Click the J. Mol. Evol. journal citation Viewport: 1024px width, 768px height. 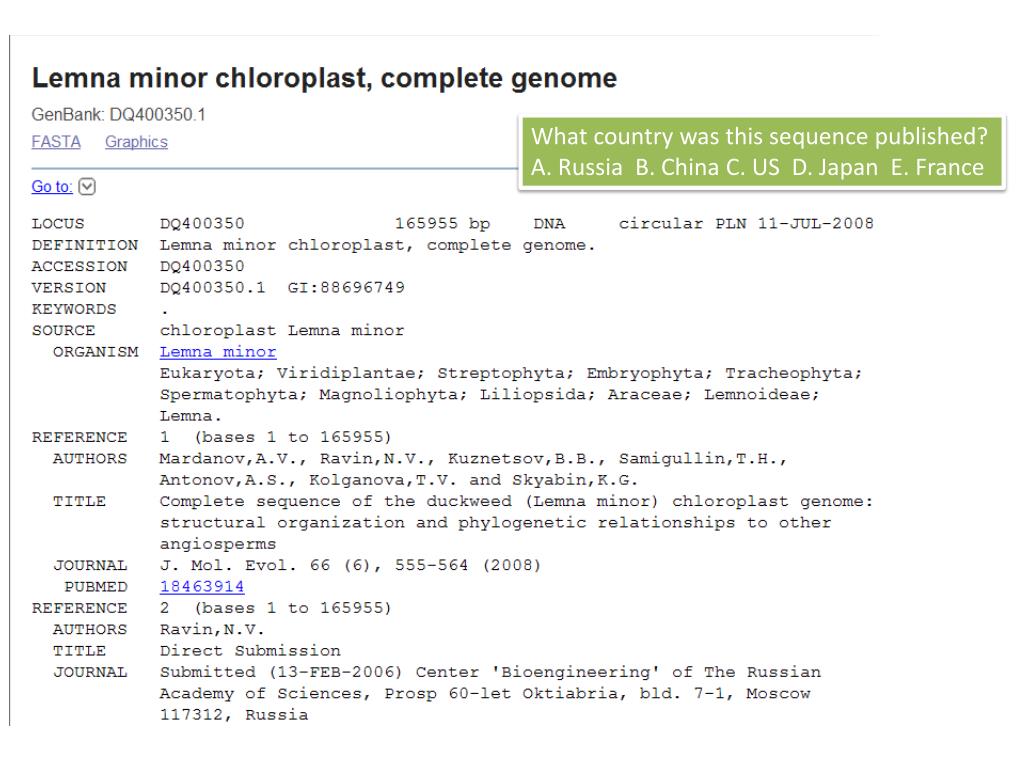(x=351, y=566)
